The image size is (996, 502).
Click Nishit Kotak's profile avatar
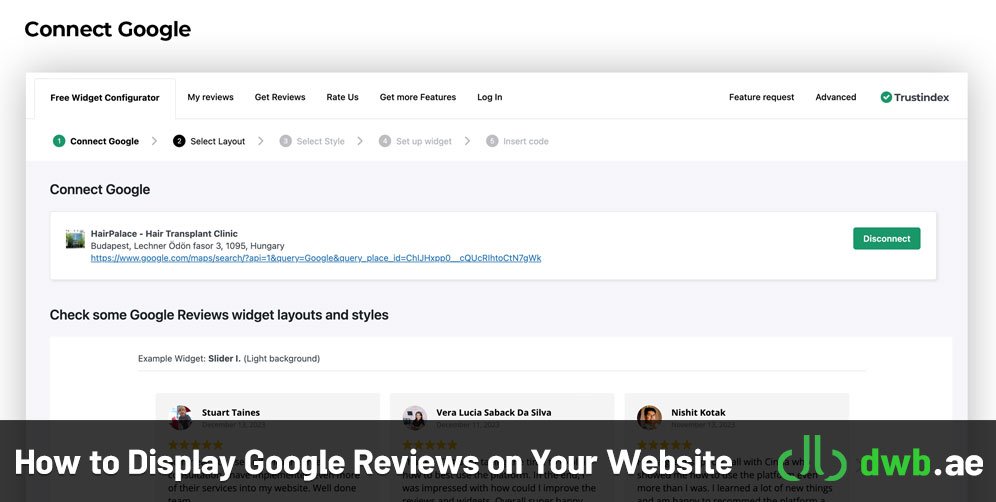point(649,417)
